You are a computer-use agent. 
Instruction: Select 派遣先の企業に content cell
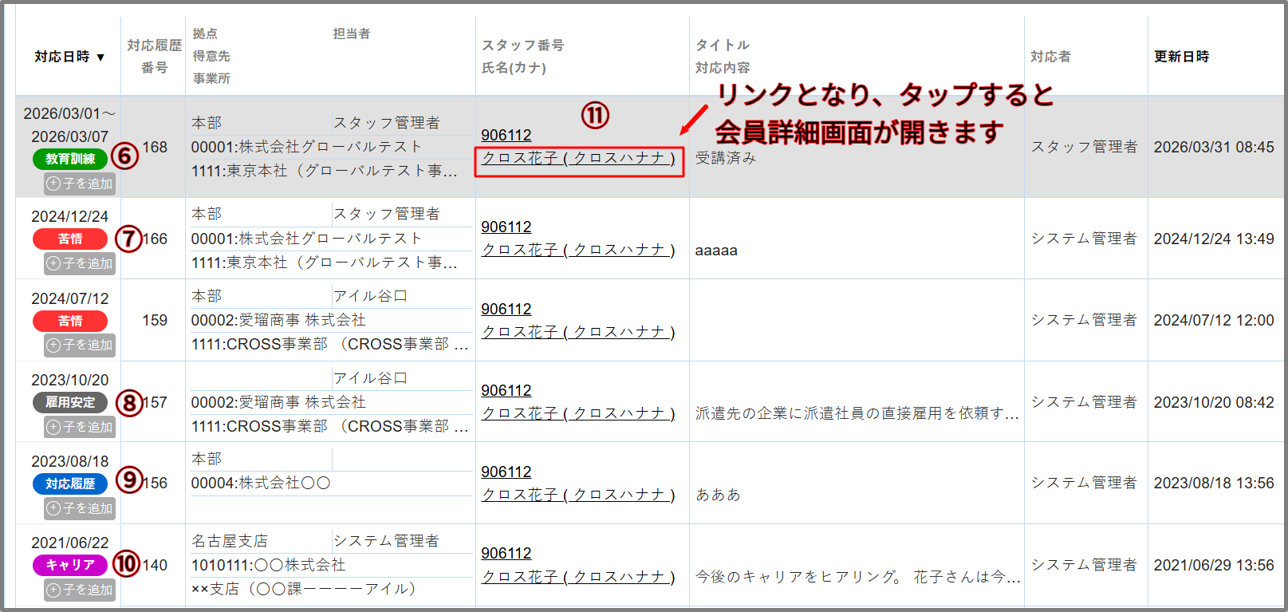point(857,413)
